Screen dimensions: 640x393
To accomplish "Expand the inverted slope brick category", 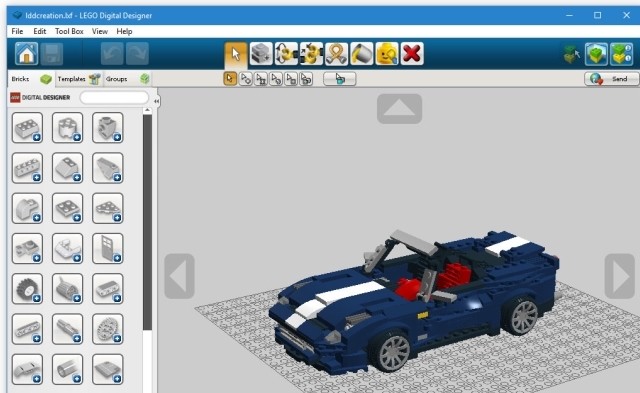I will click(108, 168).
